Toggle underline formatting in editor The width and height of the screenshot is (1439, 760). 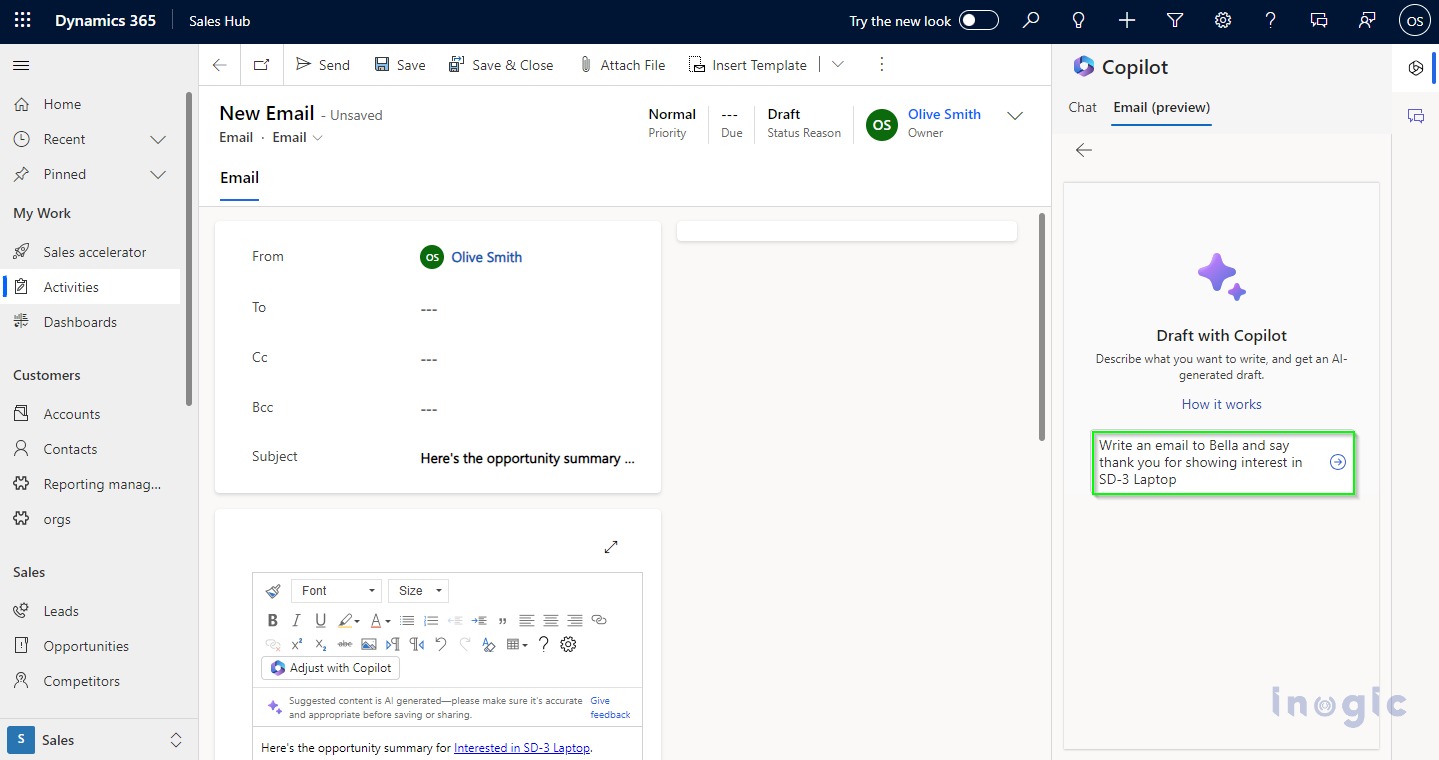click(x=321, y=621)
